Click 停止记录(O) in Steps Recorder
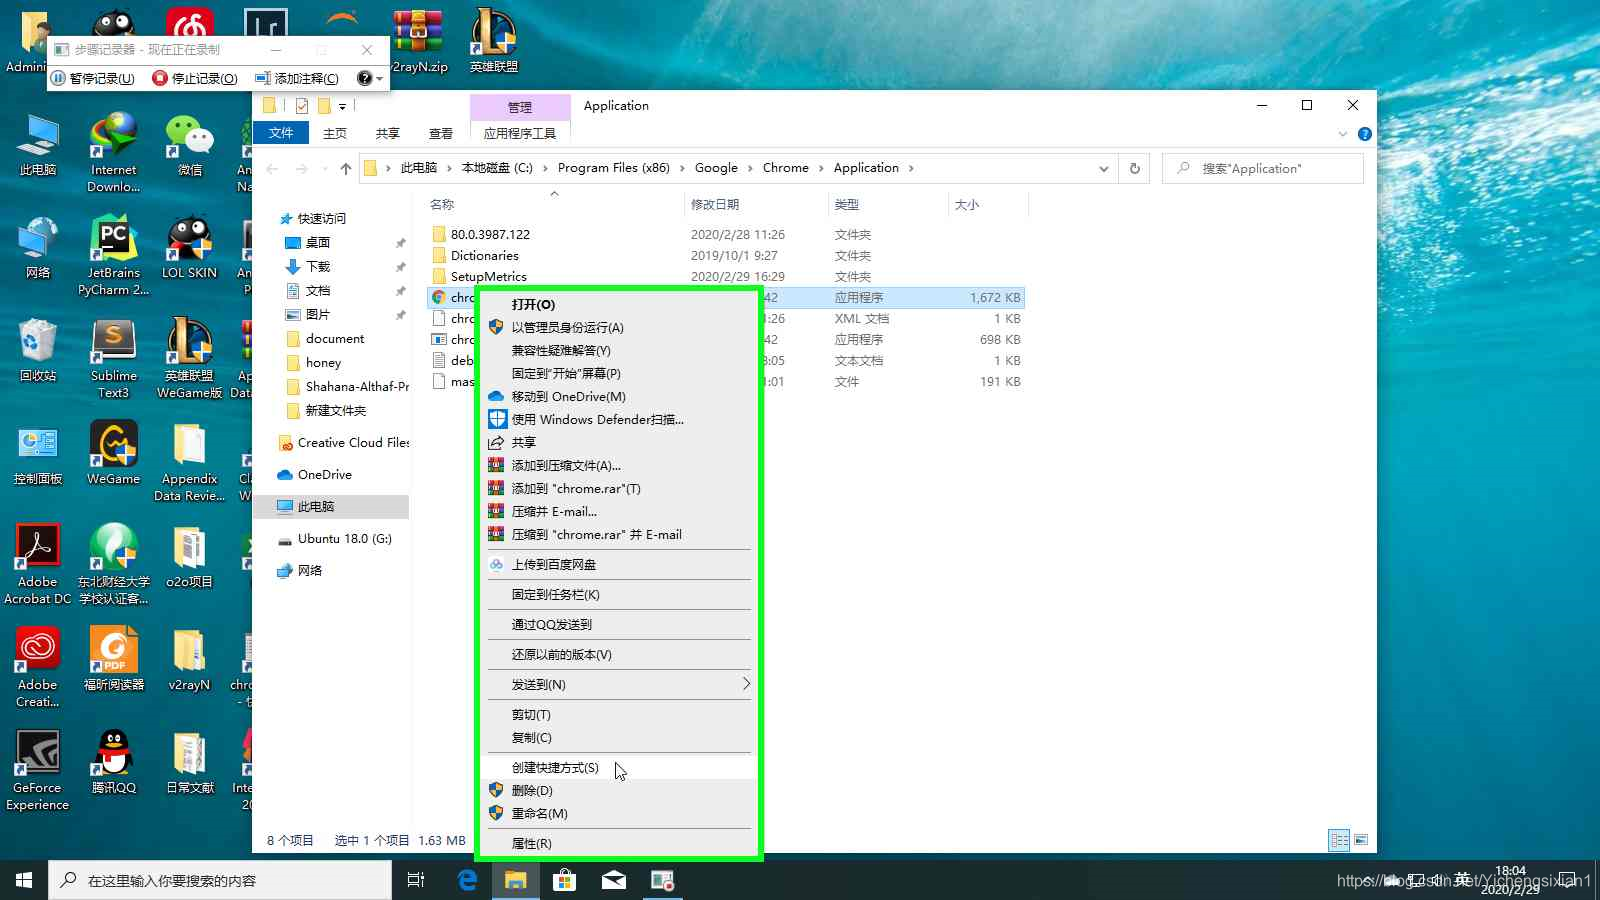The width and height of the screenshot is (1600, 900). point(196,78)
